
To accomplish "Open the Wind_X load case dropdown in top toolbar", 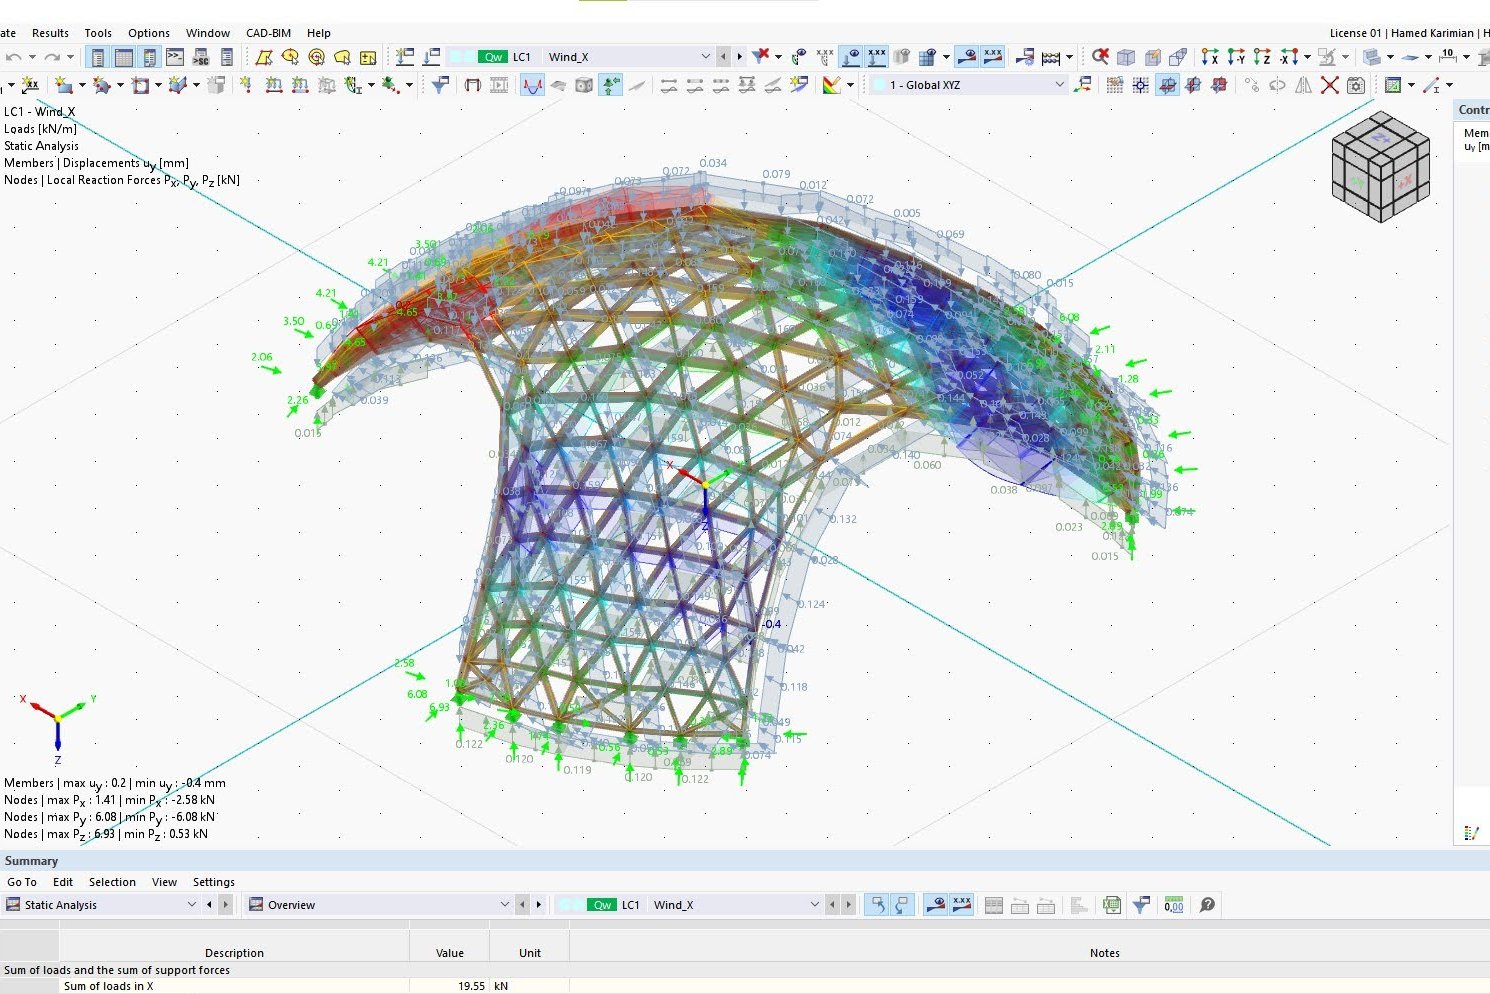I will point(705,57).
